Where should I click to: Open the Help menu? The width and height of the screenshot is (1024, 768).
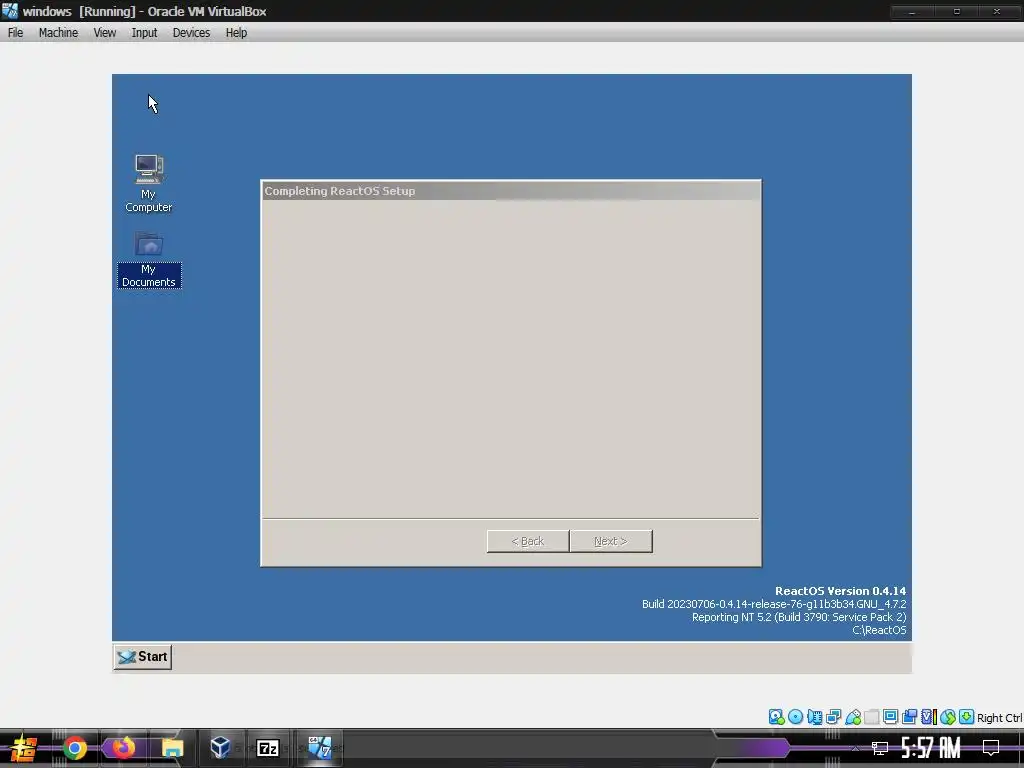(236, 33)
